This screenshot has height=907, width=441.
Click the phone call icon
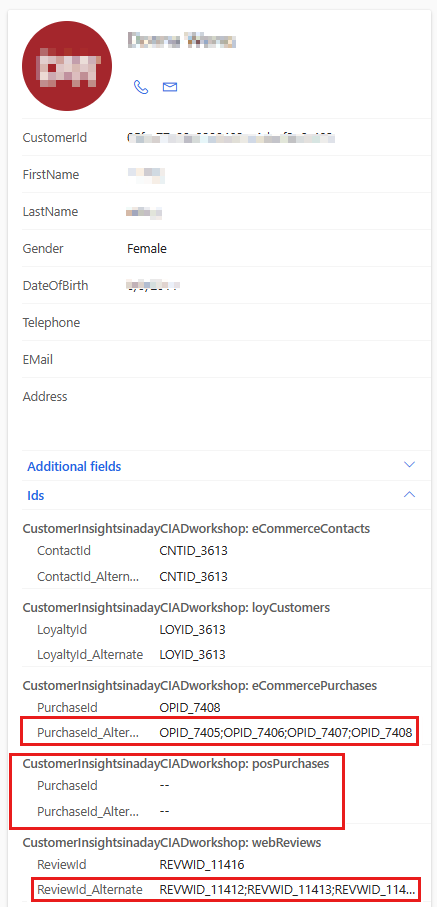point(141,87)
